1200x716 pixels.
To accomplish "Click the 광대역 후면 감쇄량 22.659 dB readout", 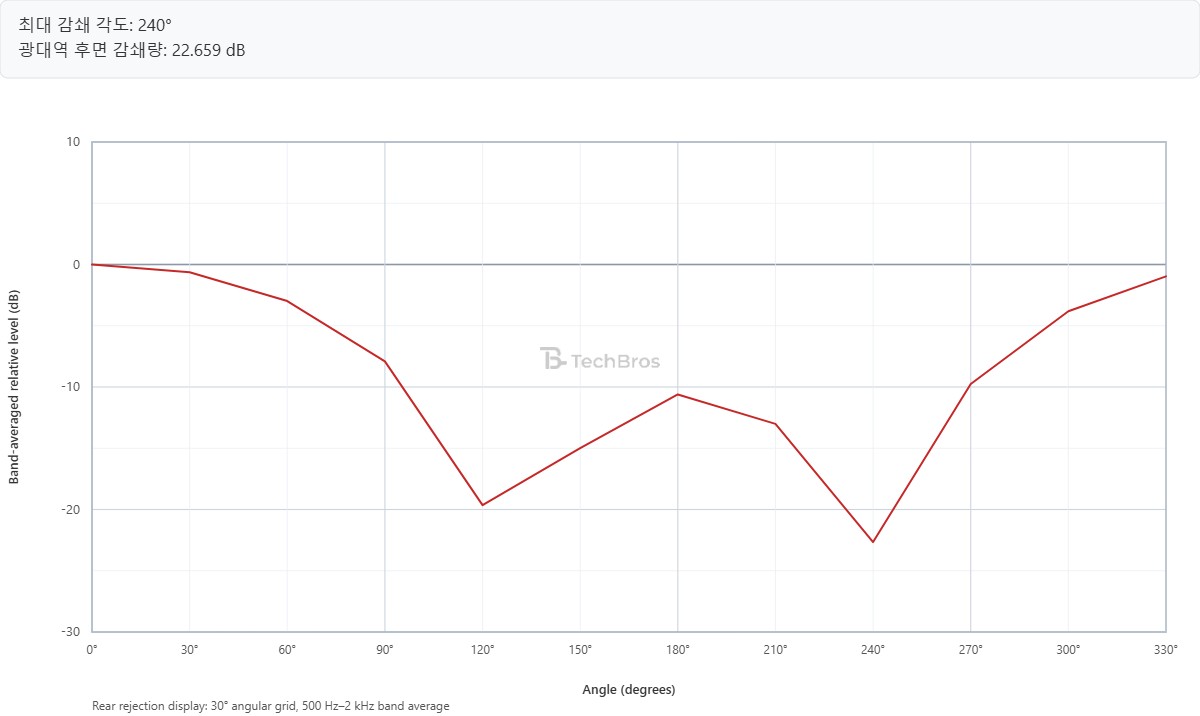I will 132,50.
